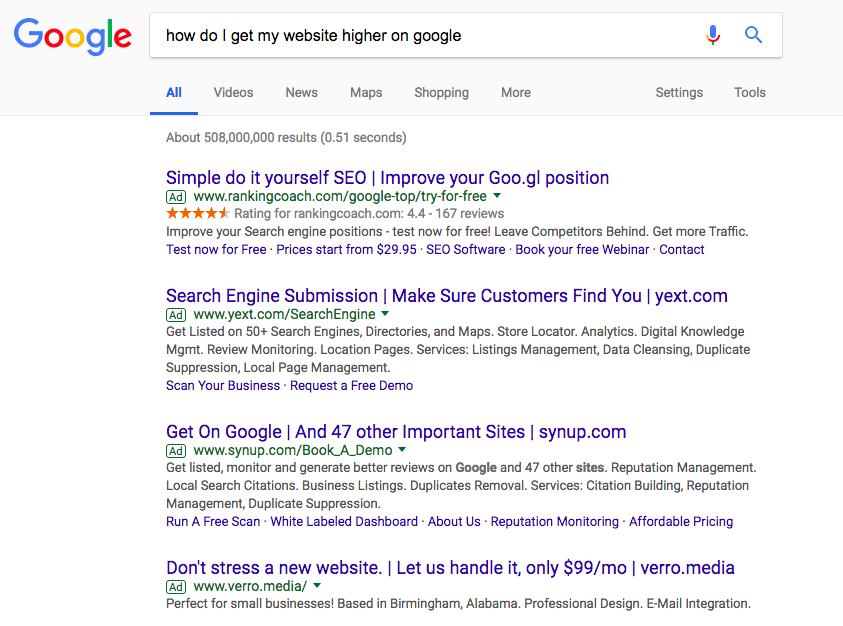Click 'Get Listed on 50+ Search Engines' description
Screen dimensions: 843x626
pos(458,350)
